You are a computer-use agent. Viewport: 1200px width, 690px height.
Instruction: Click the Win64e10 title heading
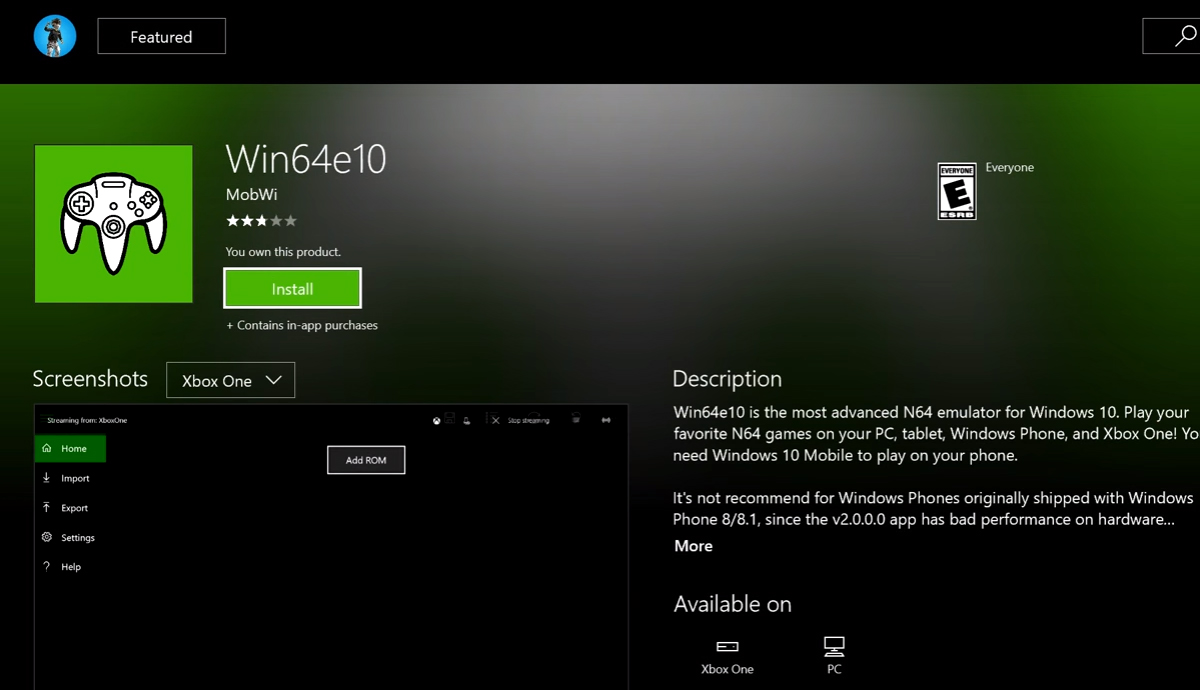click(306, 159)
